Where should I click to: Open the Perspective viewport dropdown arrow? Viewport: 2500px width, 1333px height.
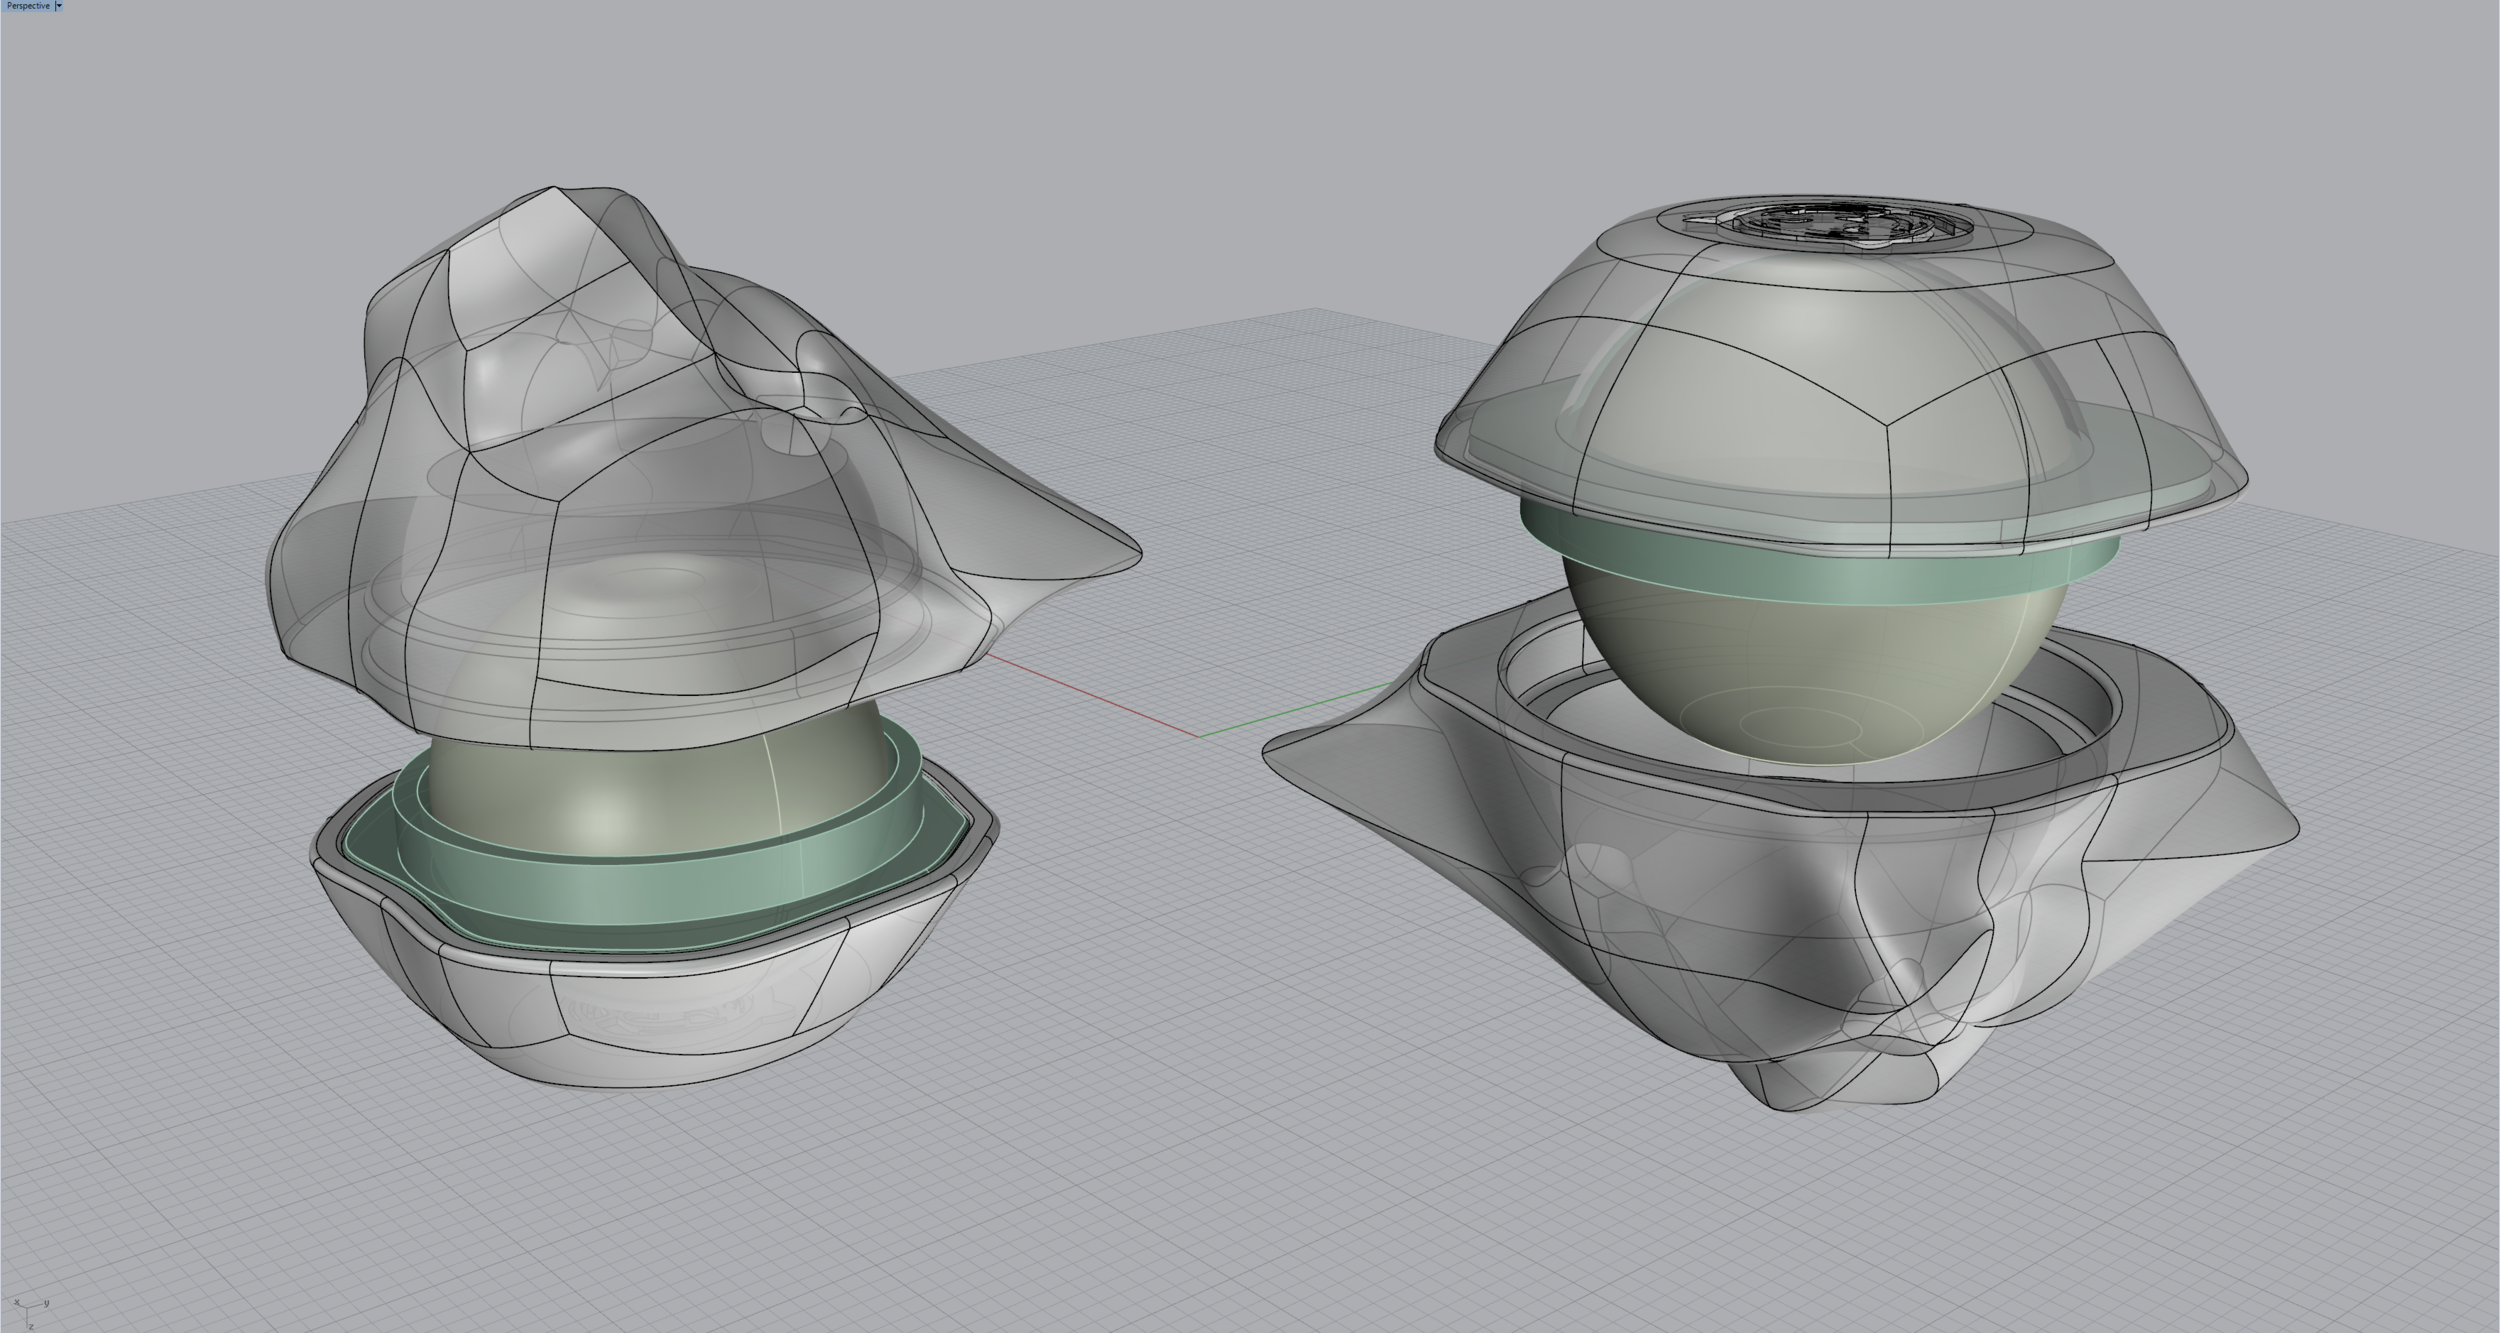tap(59, 6)
